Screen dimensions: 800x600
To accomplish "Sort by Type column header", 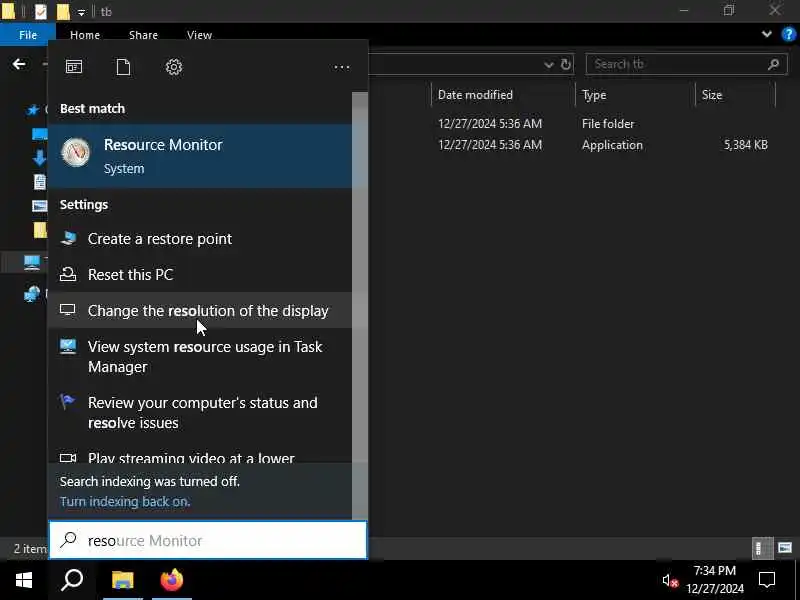I will (635, 95).
